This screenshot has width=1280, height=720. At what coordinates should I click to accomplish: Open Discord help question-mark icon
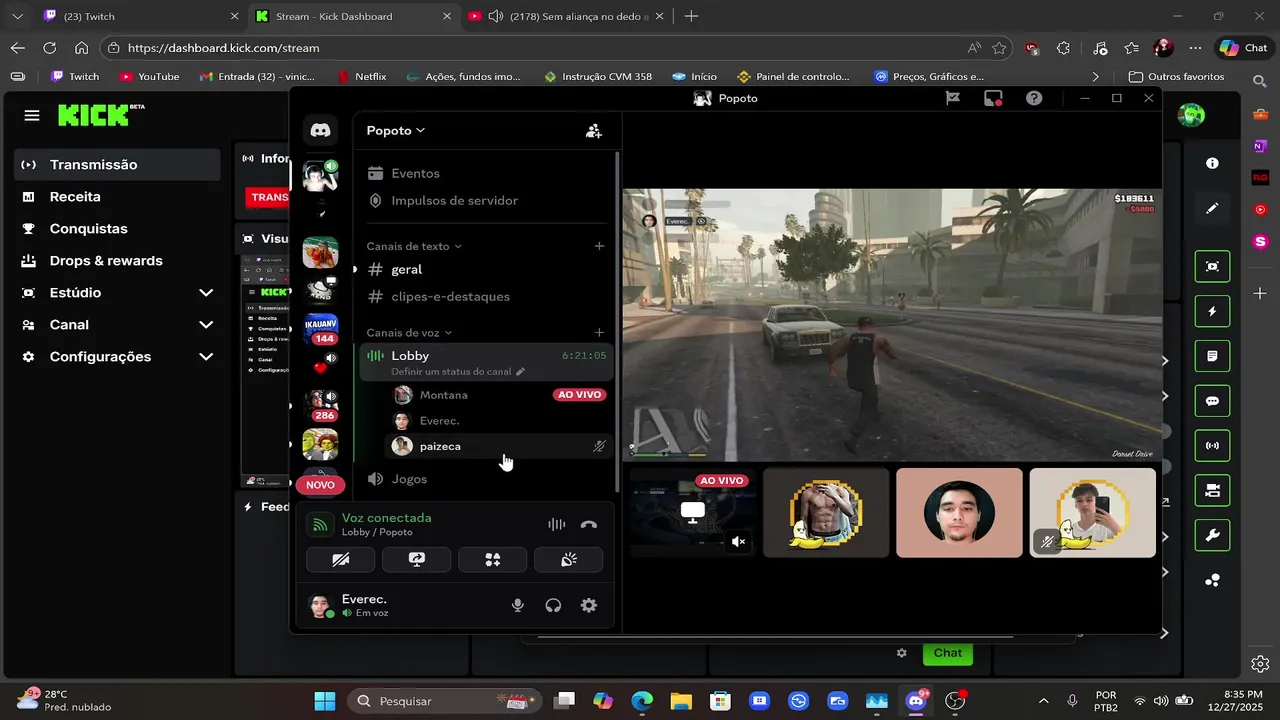1034,98
